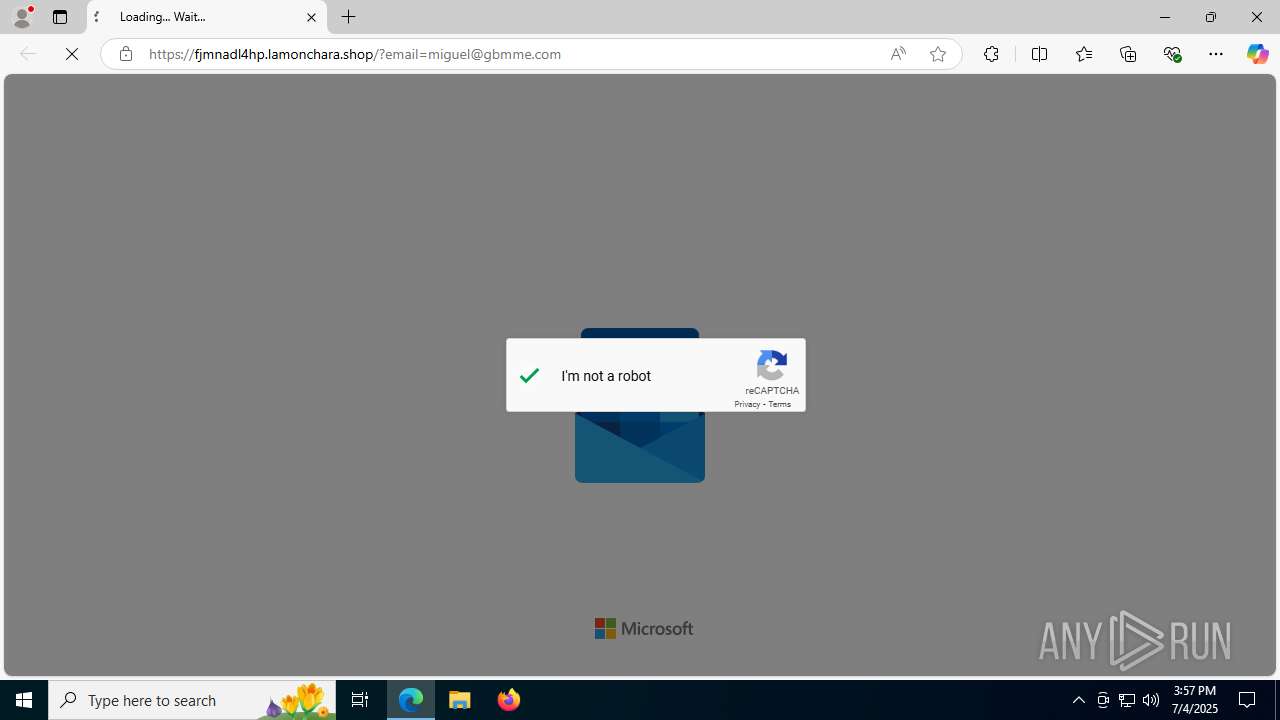Open the Extensions puzzle icon

tap(991, 54)
